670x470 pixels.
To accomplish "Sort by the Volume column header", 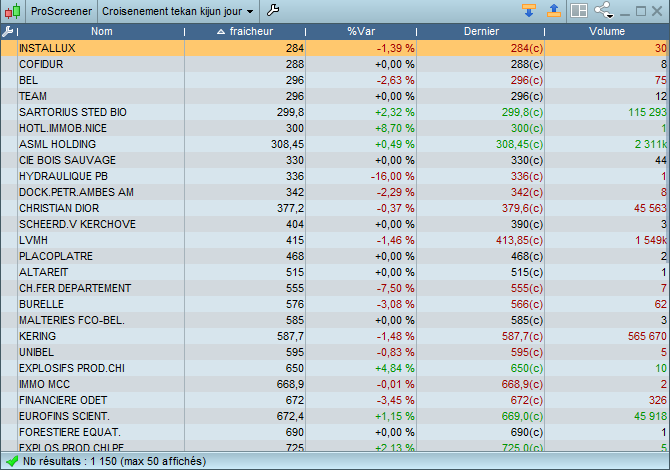I will coord(607,31).
